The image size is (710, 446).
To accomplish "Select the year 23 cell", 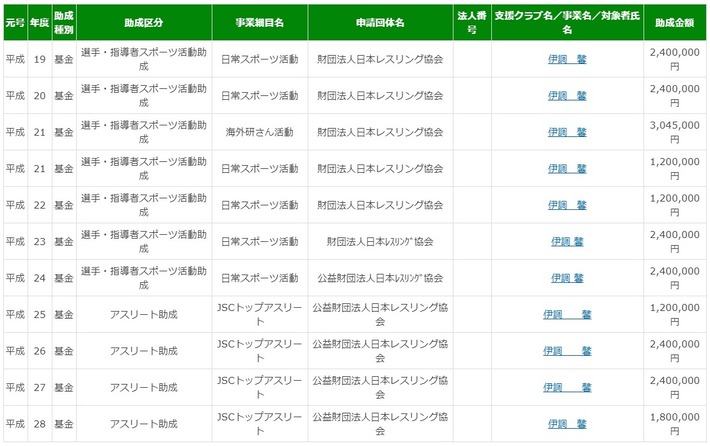I will 39,242.
